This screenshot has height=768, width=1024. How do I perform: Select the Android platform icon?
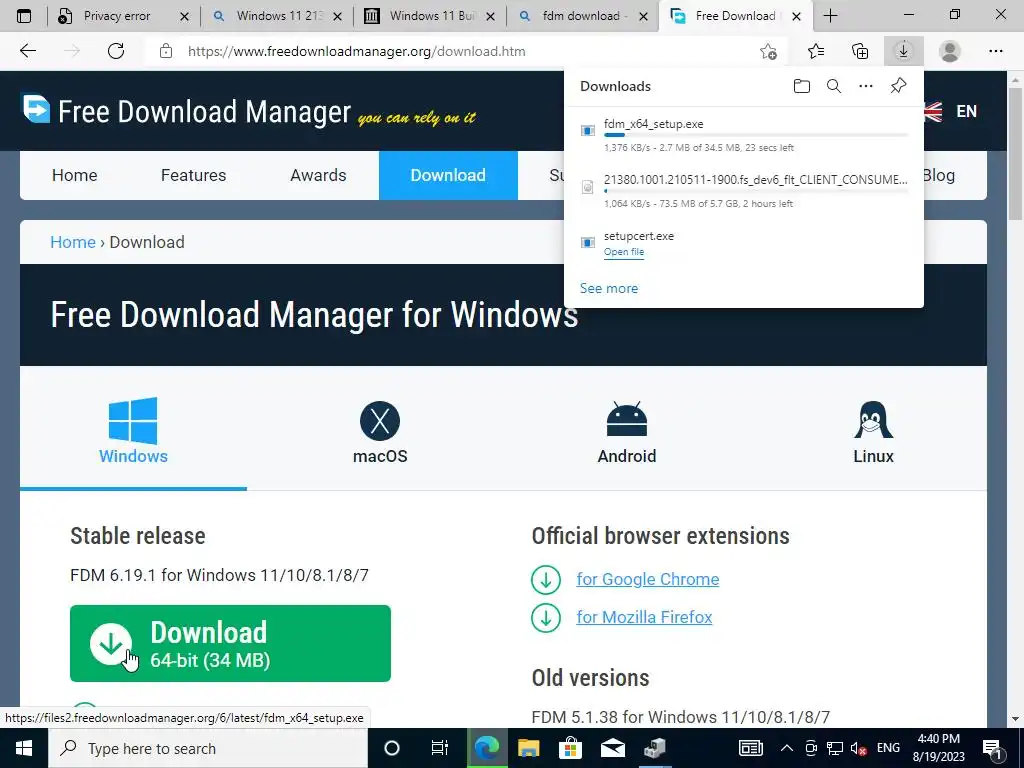point(626,419)
